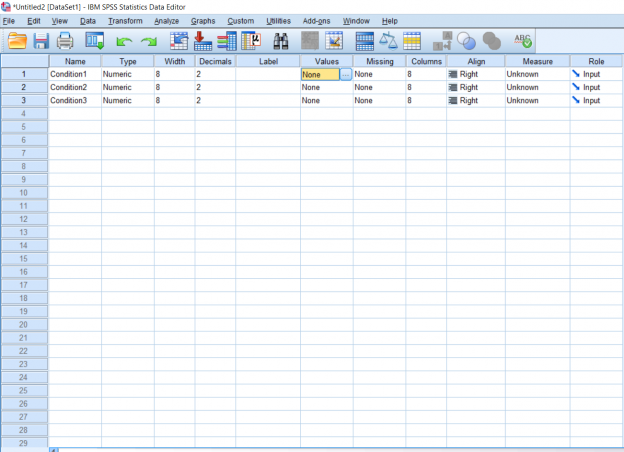Viewport: 624px width, 452px height.
Task: Click Role Input cell for Condition3
Action: 596,100
